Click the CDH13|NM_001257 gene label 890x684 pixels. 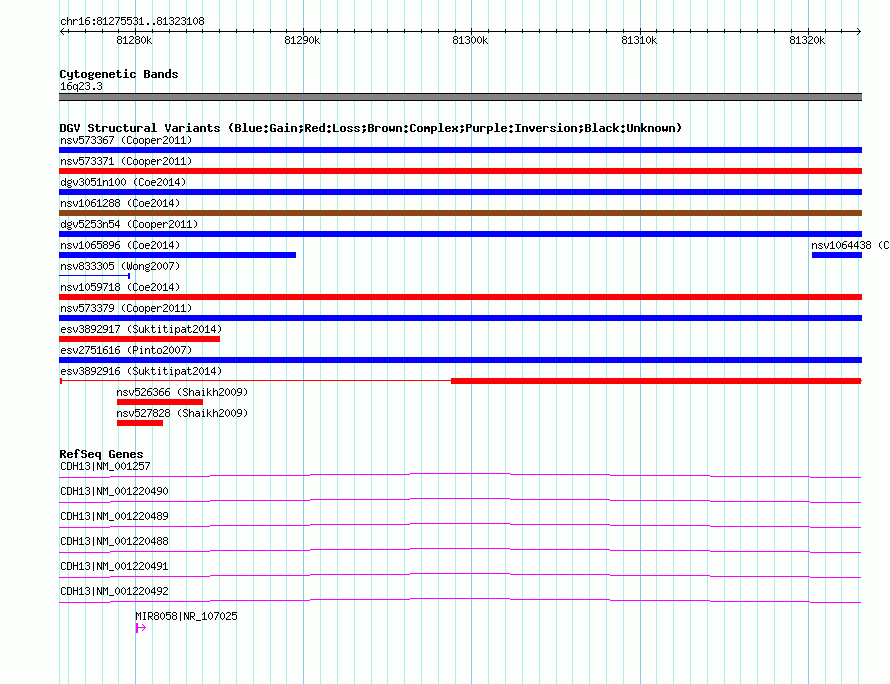[x=105, y=466]
